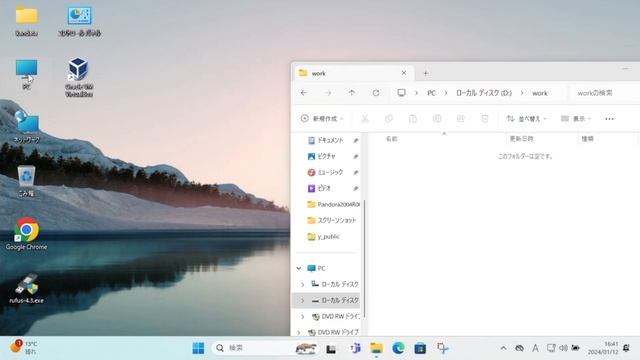
Task: Open Music in the navigation pane
Action: click(x=331, y=172)
